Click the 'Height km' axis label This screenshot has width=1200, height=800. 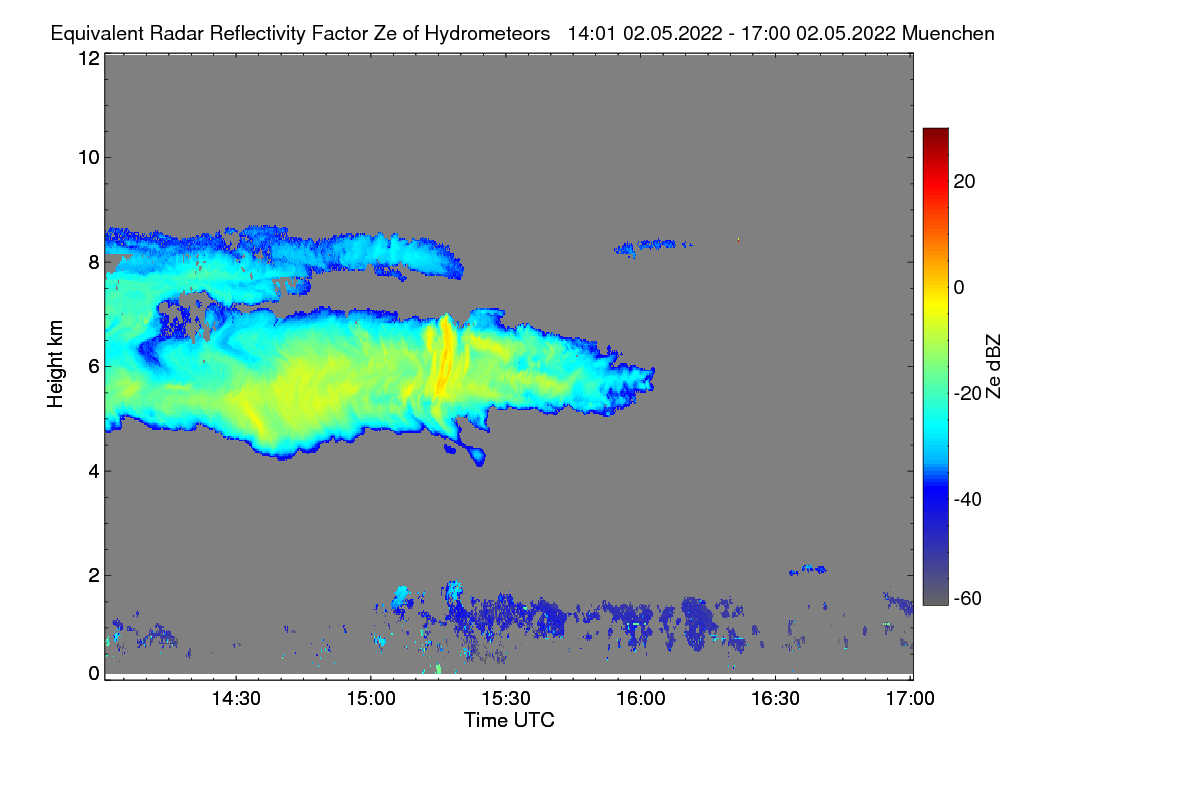pos(57,364)
